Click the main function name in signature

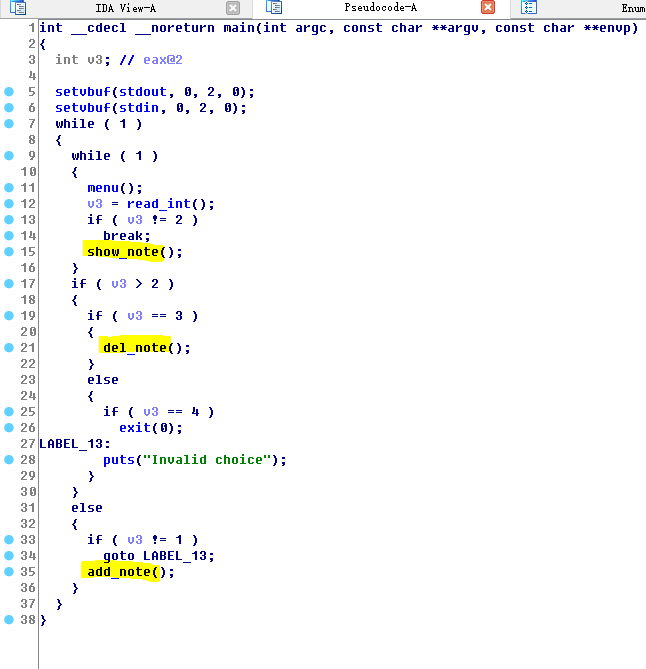239,28
